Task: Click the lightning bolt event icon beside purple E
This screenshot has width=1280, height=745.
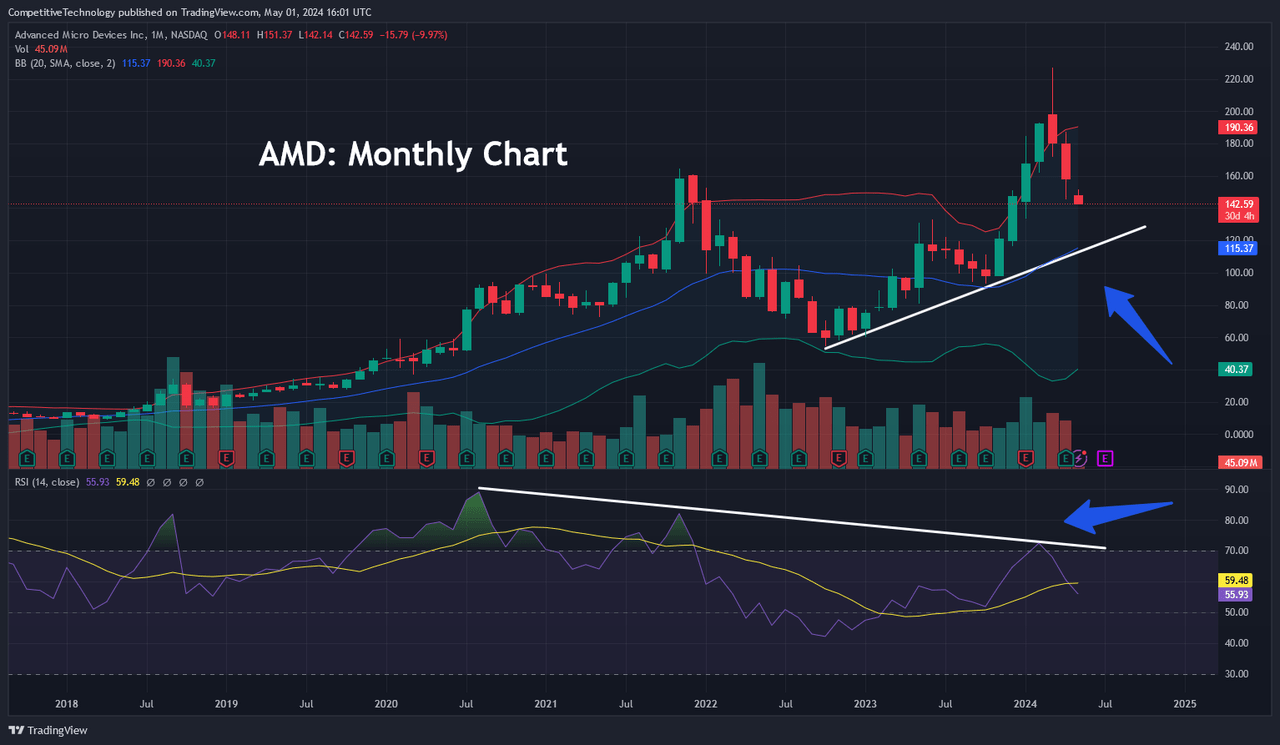Action: (x=1079, y=458)
